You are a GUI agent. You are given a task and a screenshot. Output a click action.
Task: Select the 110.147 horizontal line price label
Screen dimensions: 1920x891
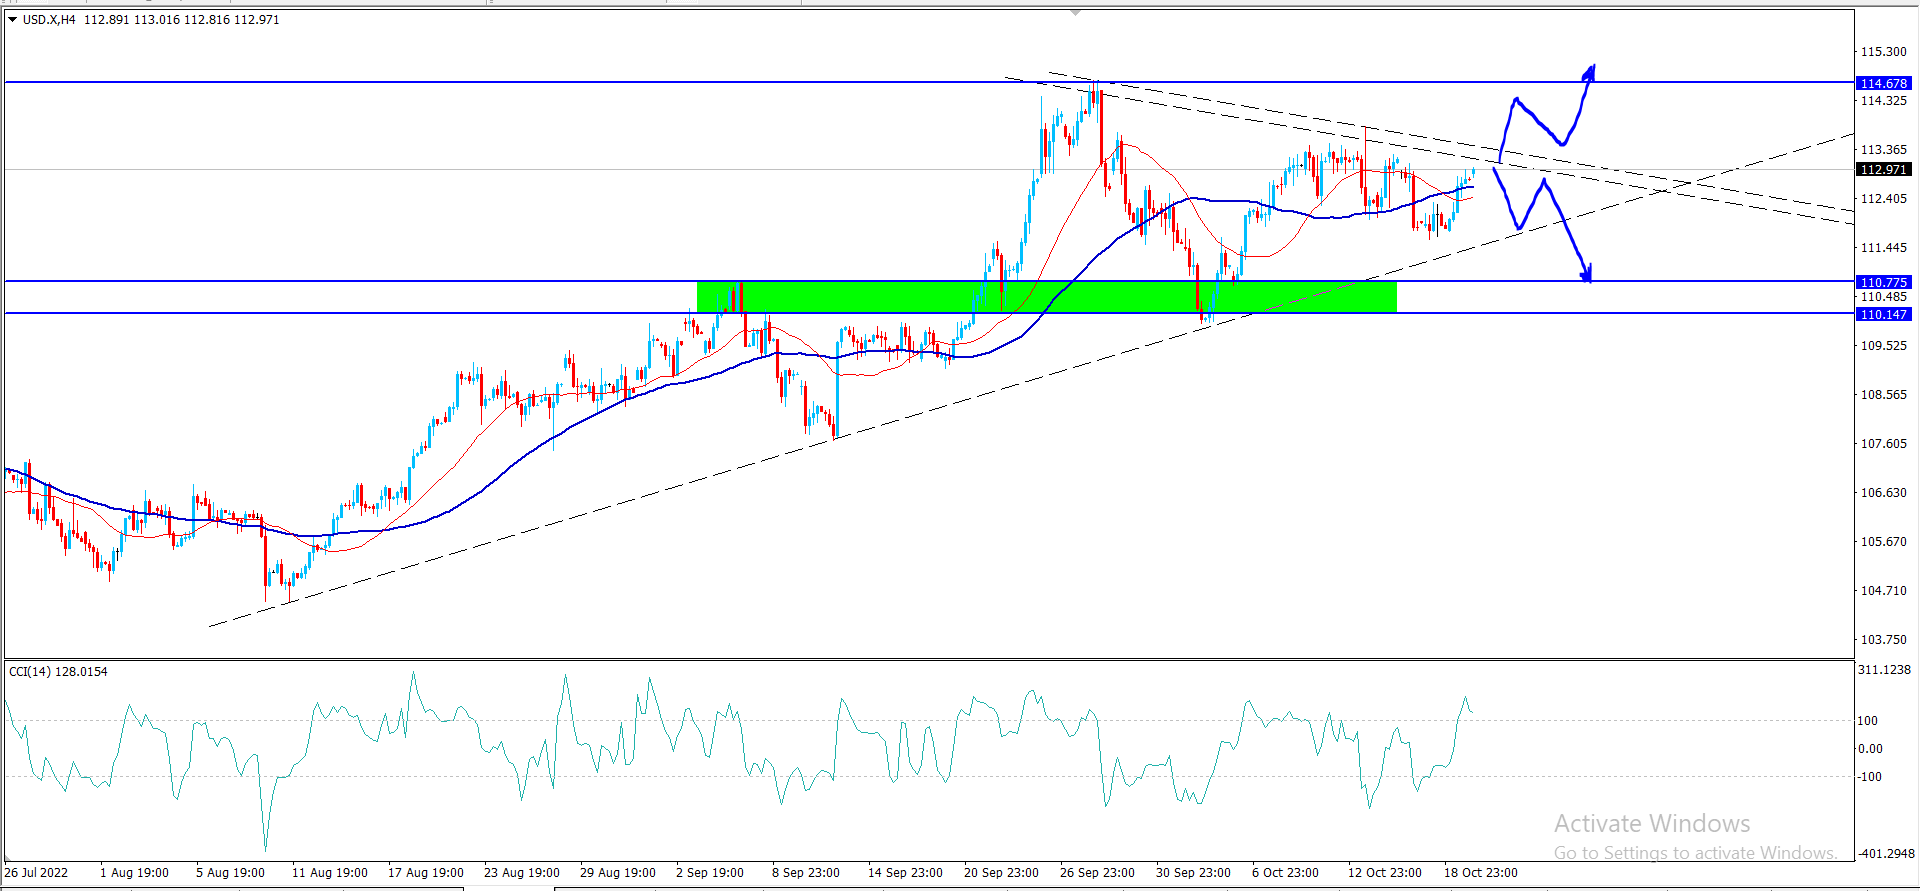1883,314
